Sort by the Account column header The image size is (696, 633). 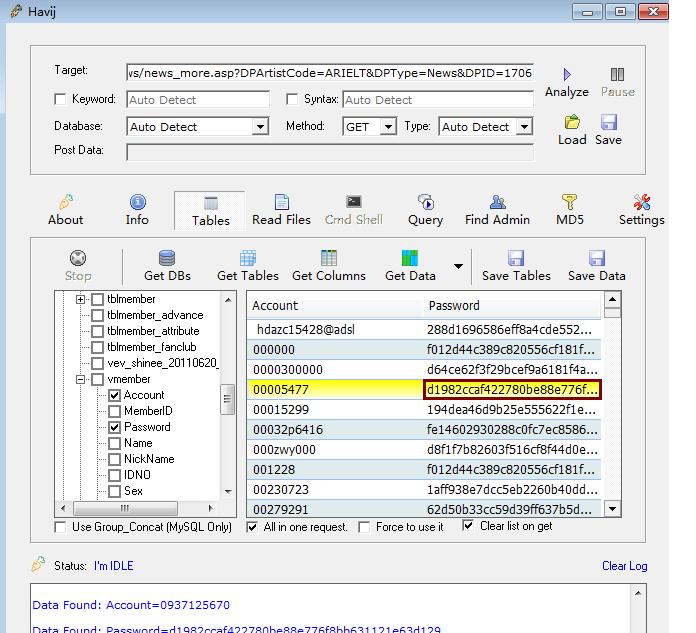[335, 306]
